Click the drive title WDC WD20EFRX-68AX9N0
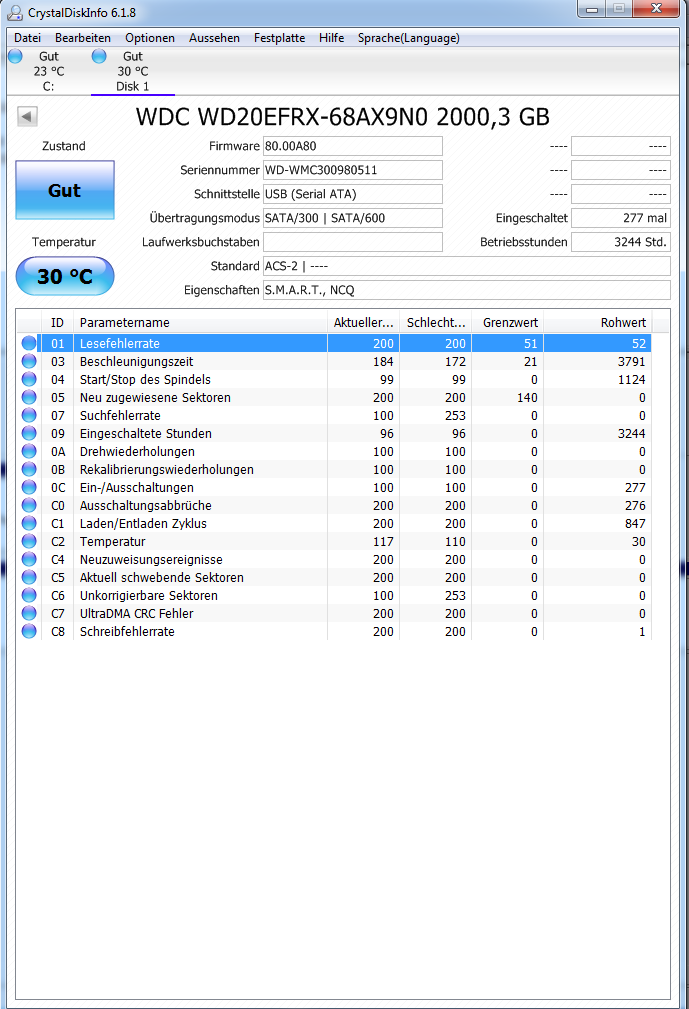This screenshot has height=1009, width=689. (281, 117)
